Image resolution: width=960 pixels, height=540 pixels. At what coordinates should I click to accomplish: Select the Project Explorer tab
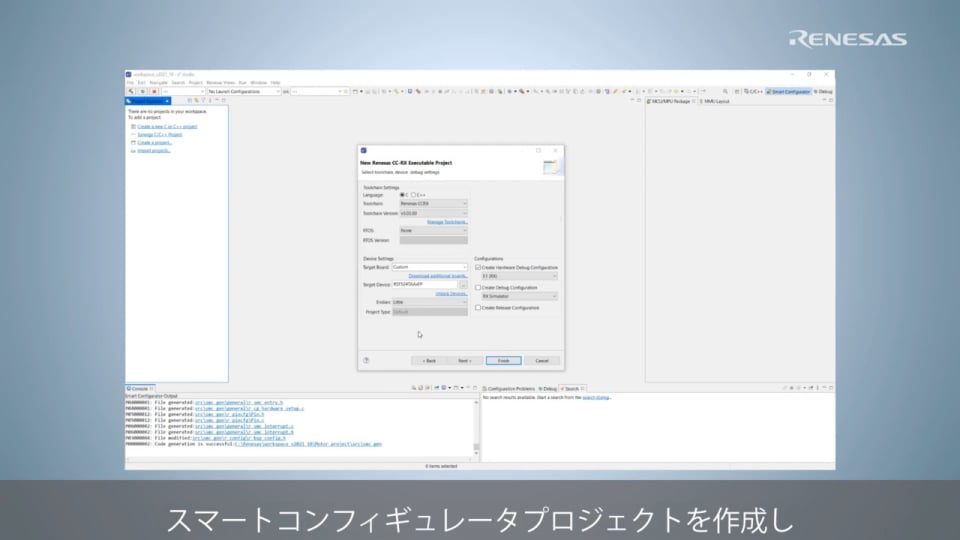point(148,100)
